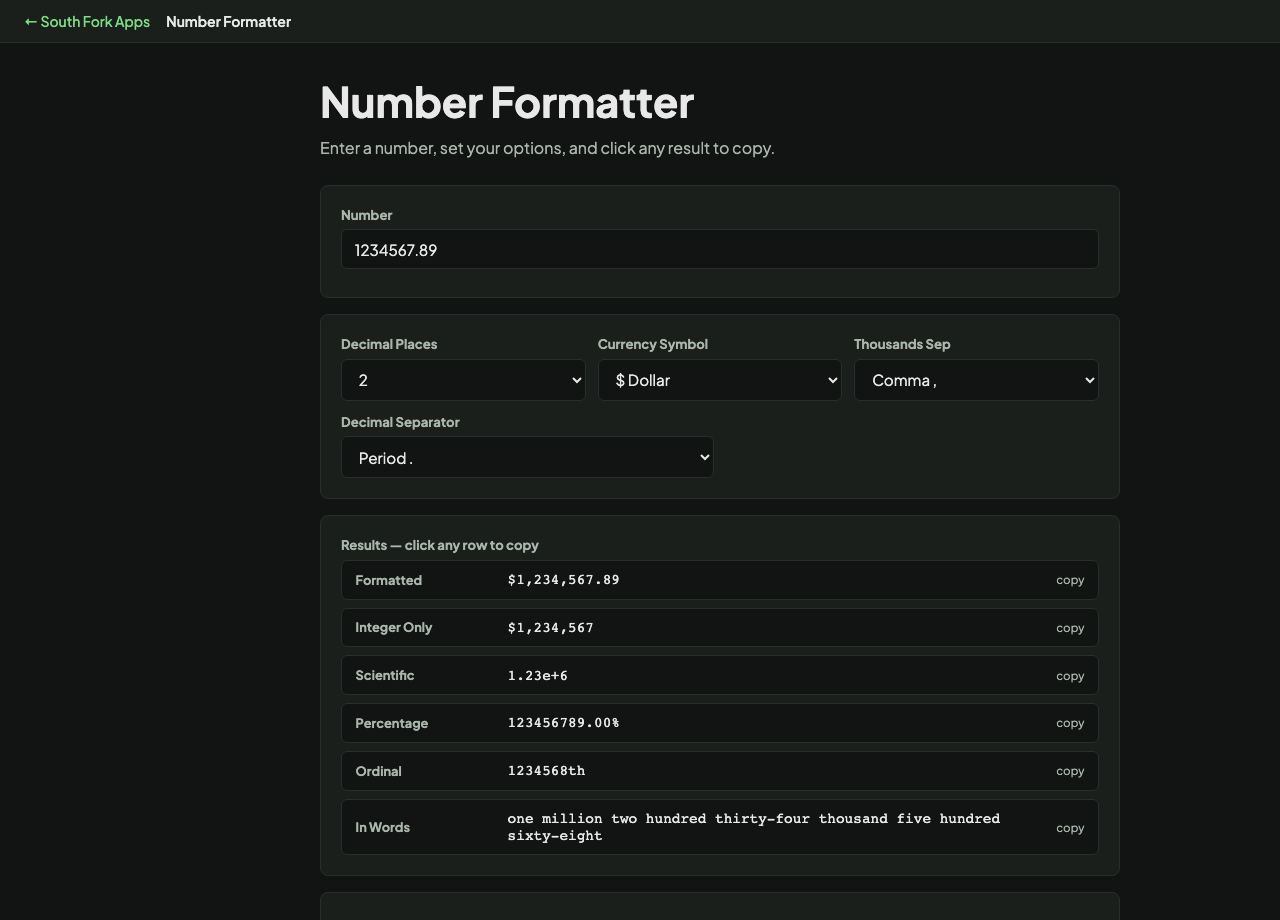Copy the Ordinal result

click(1070, 771)
